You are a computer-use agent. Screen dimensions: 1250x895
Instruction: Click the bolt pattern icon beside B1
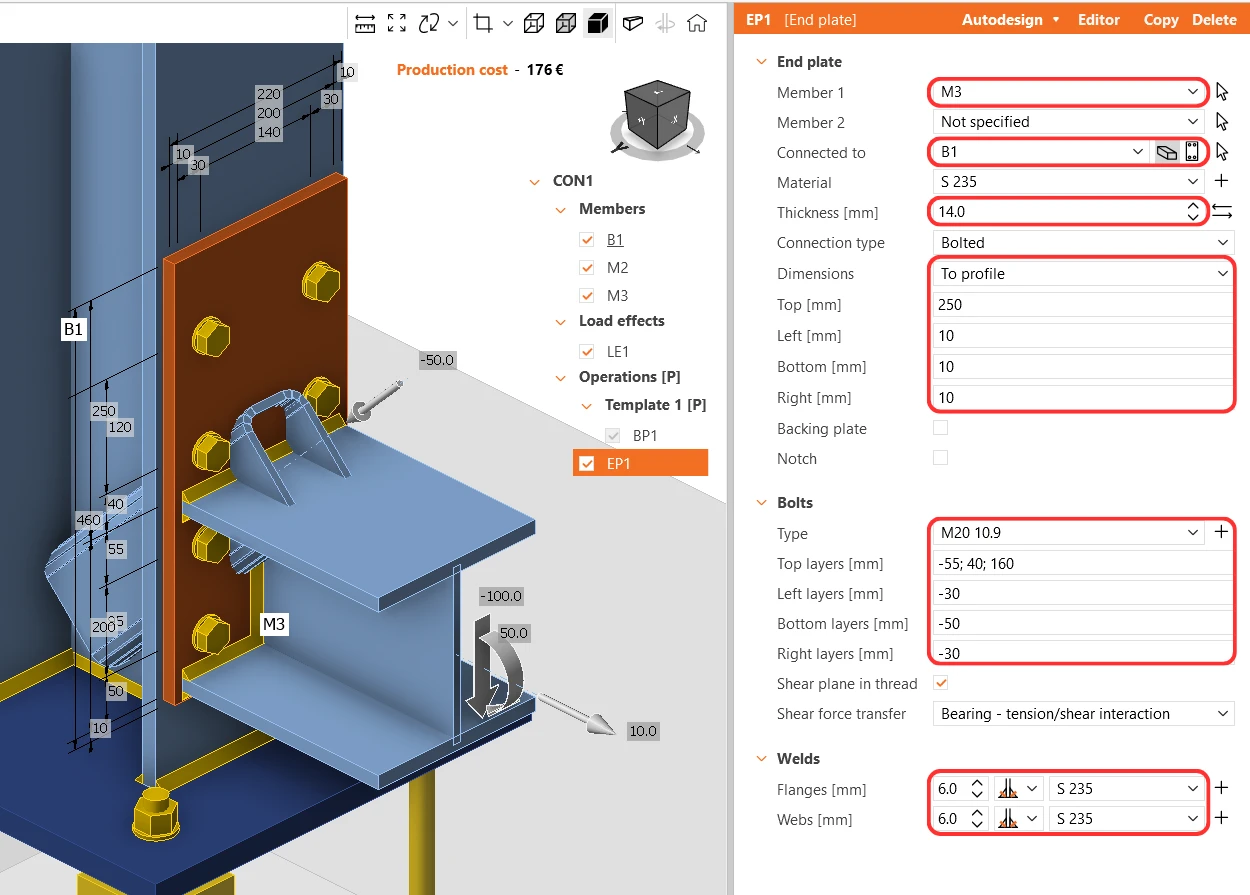[1191, 152]
